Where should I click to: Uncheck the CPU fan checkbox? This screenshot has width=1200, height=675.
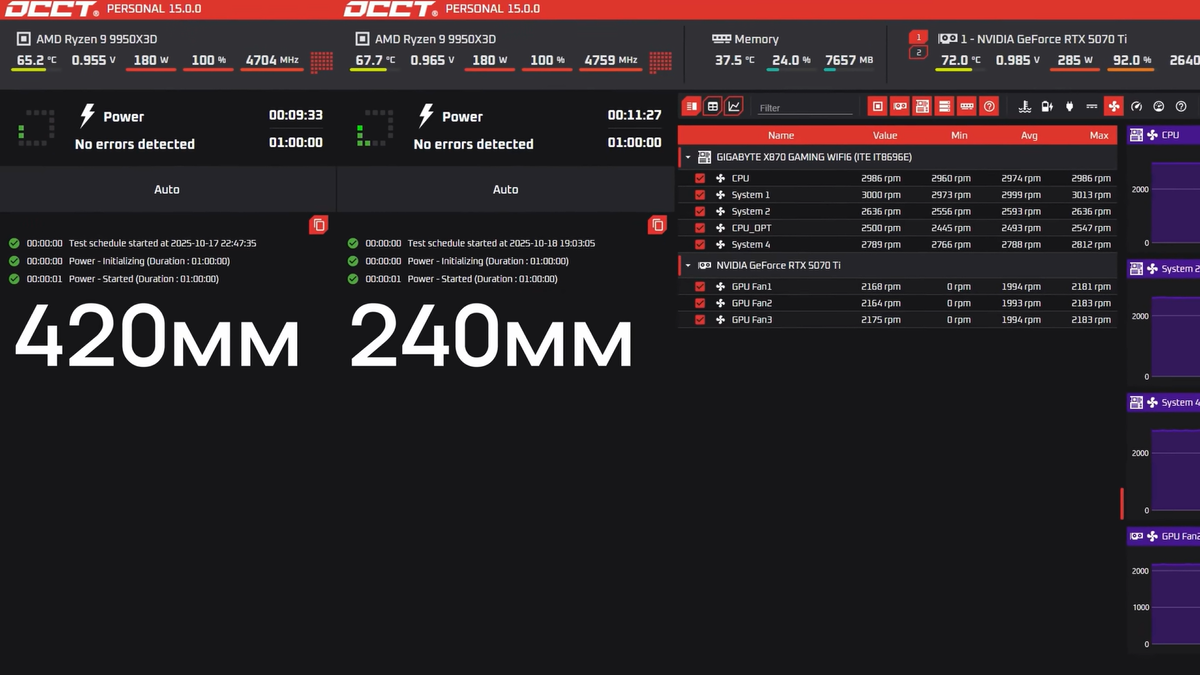pos(700,178)
